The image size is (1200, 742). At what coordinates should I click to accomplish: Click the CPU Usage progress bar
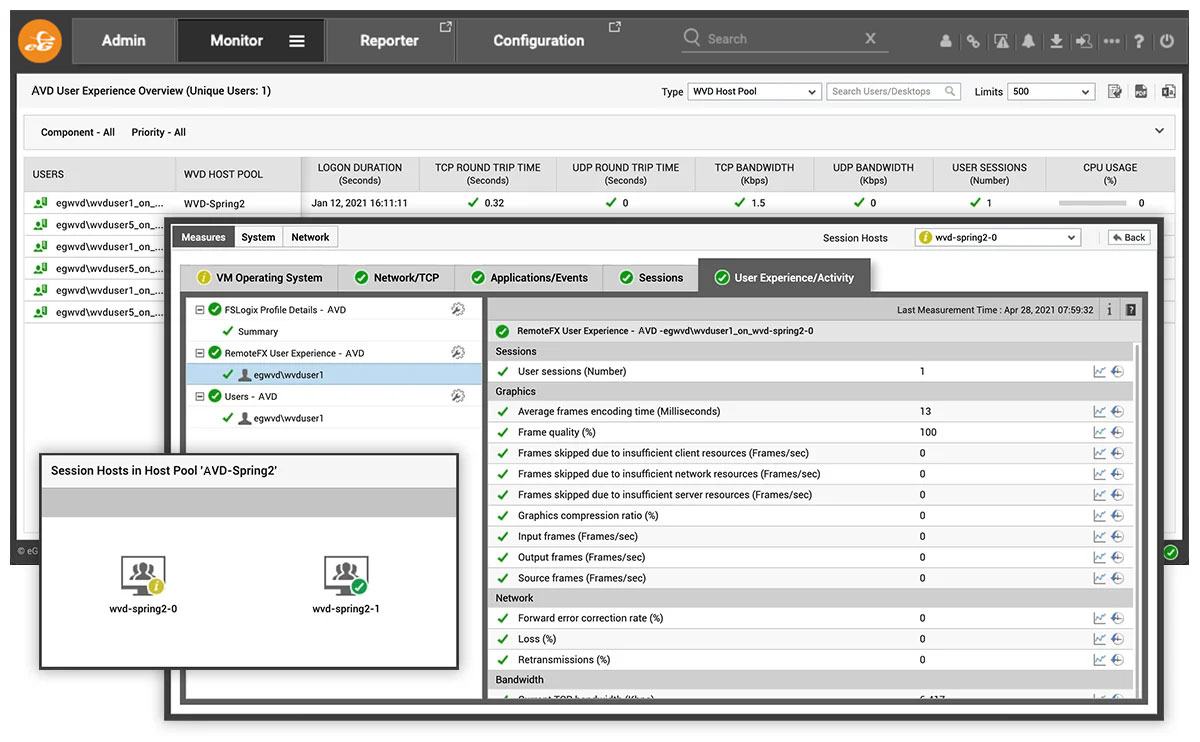[1092, 203]
